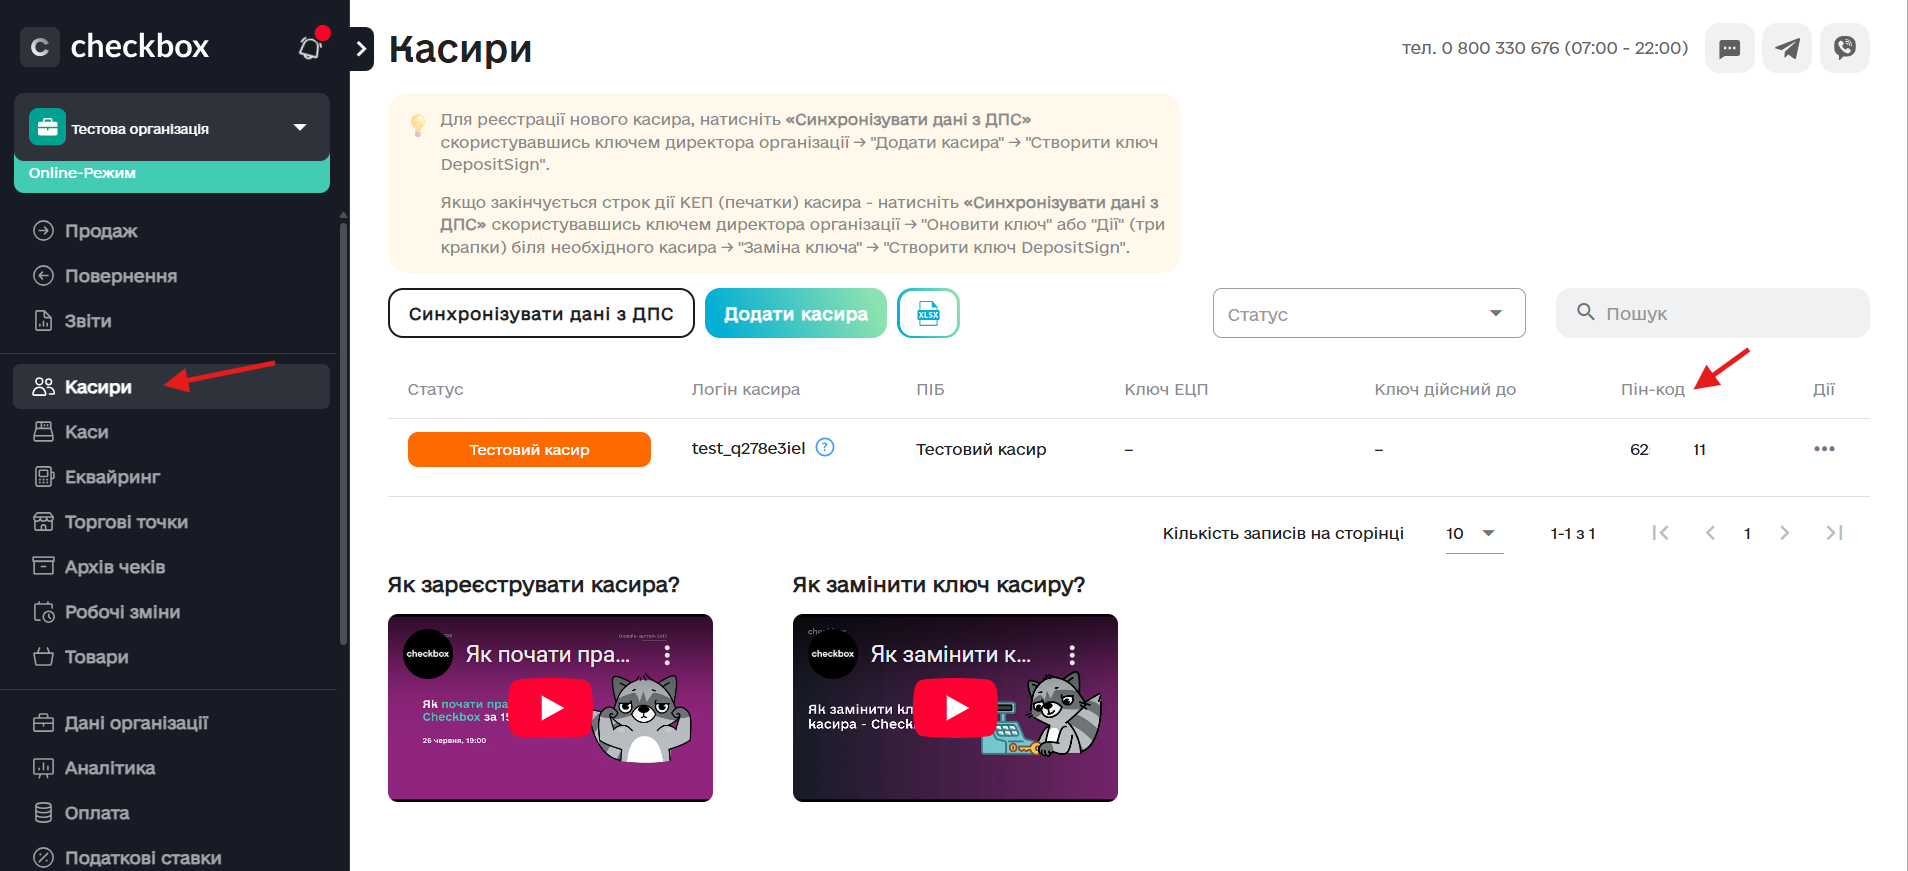Focus the Пошук search field

click(1713, 313)
